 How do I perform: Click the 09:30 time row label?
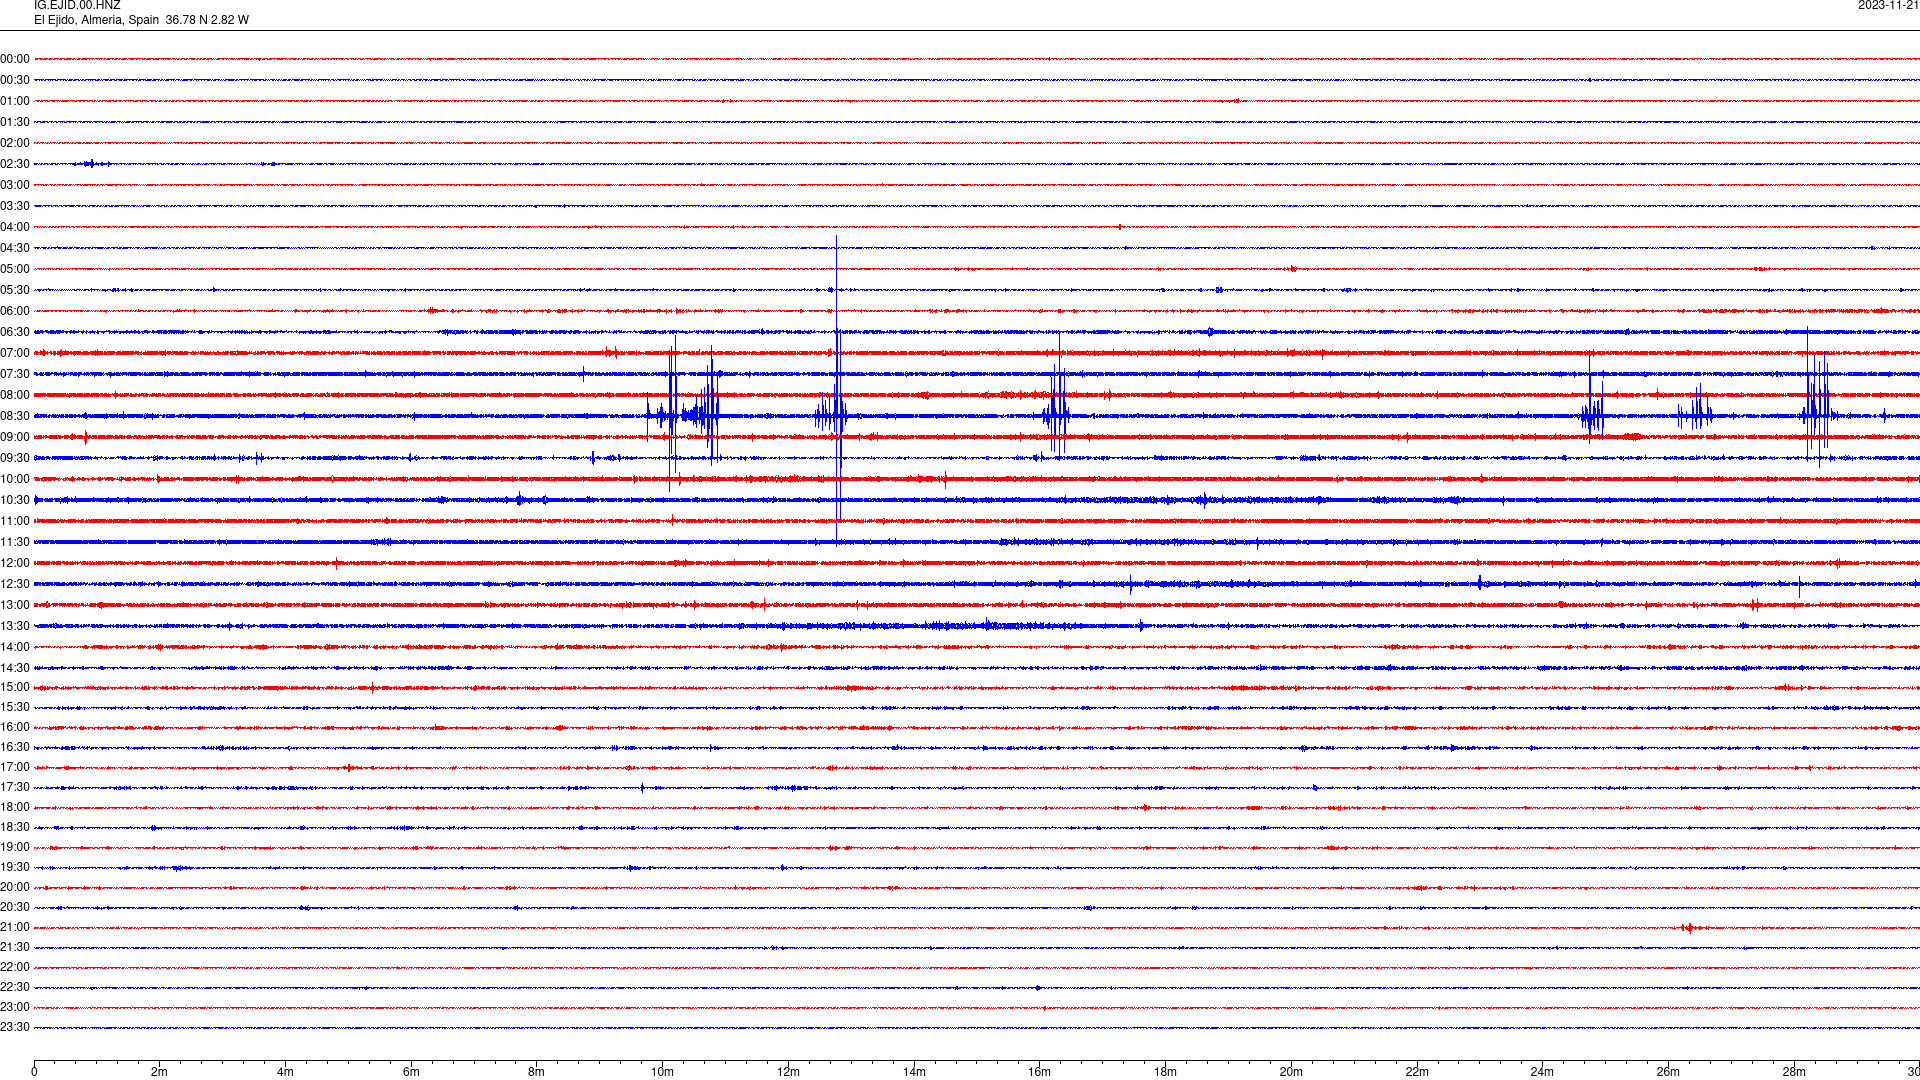15,458
